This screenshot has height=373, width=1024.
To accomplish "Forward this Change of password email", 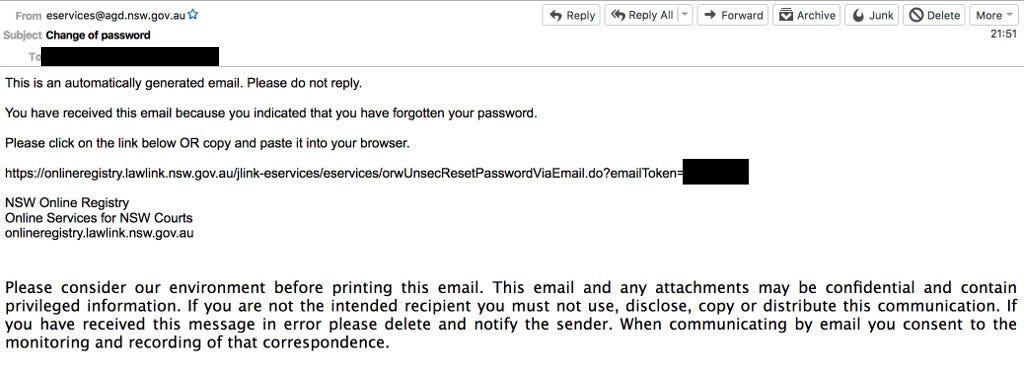I will (x=733, y=15).
